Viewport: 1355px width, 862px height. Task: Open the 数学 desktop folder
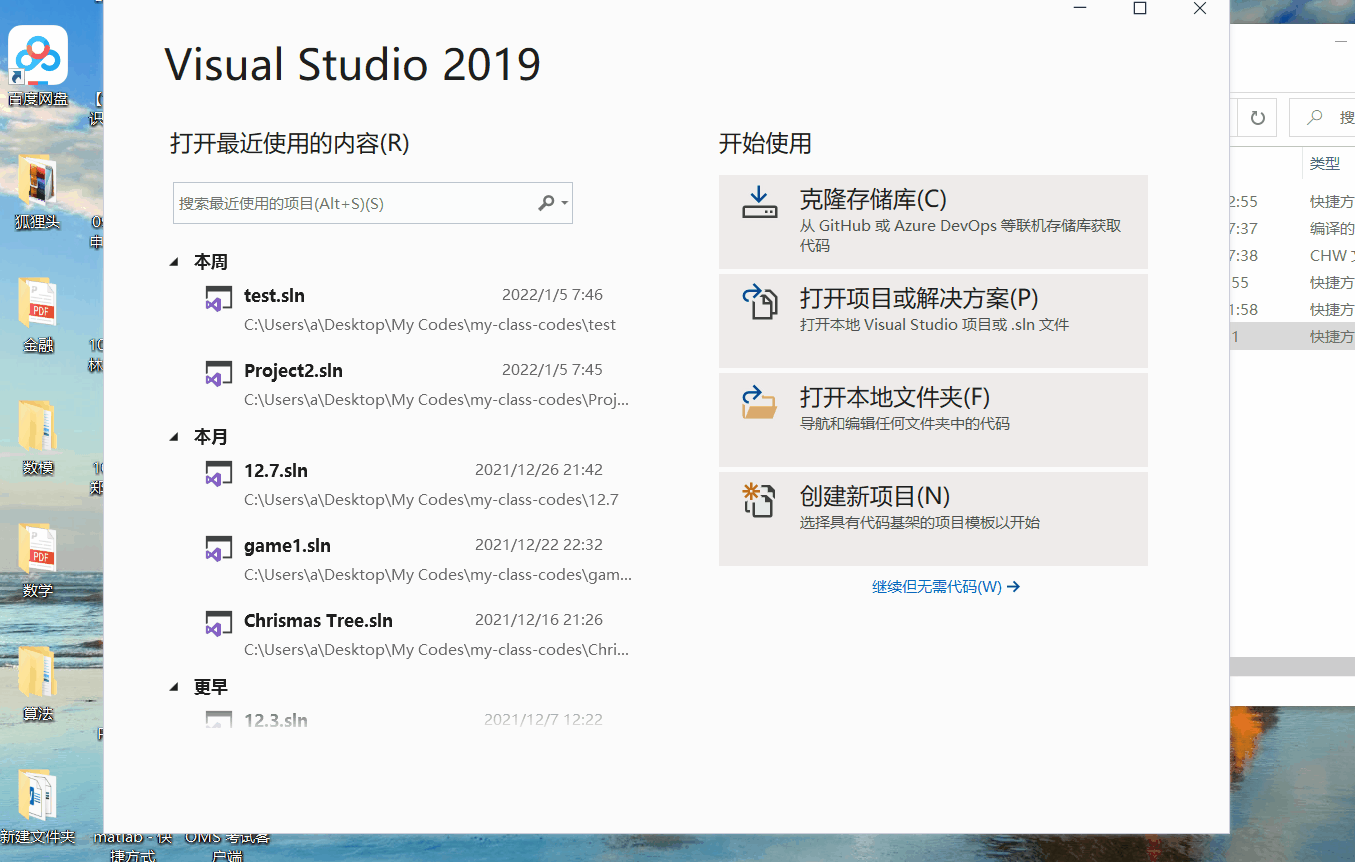coord(38,561)
